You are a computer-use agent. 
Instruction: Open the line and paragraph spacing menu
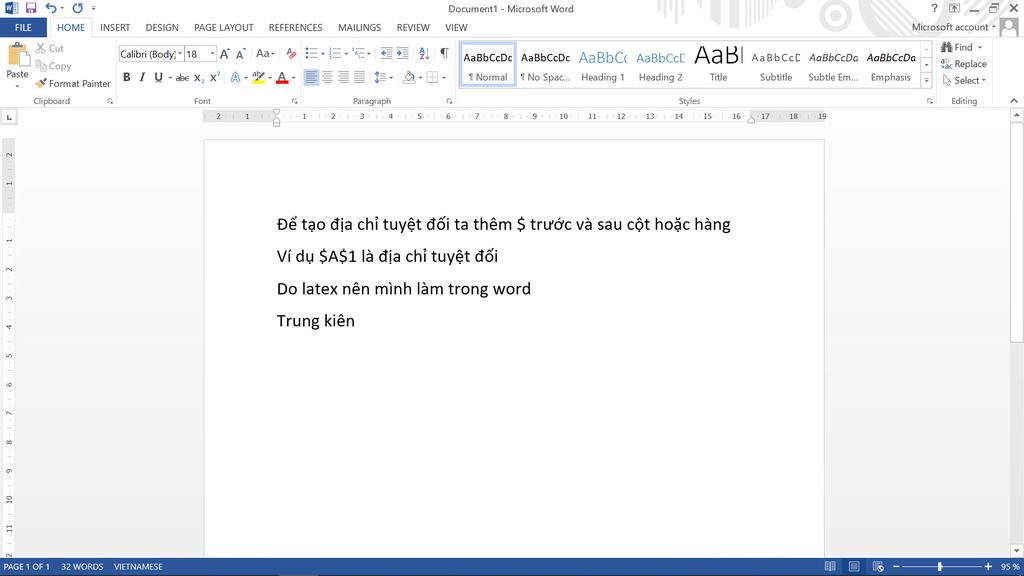tap(383, 77)
